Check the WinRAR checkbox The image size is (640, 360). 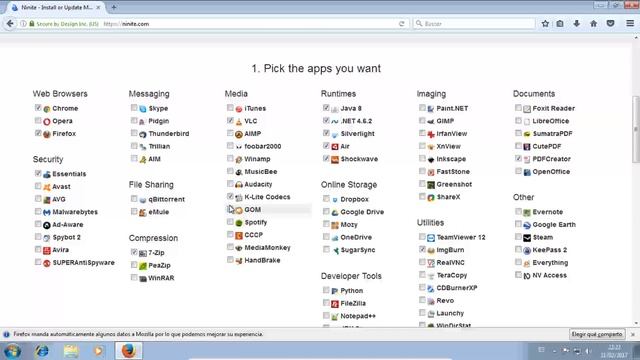pyautogui.click(x=134, y=277)
